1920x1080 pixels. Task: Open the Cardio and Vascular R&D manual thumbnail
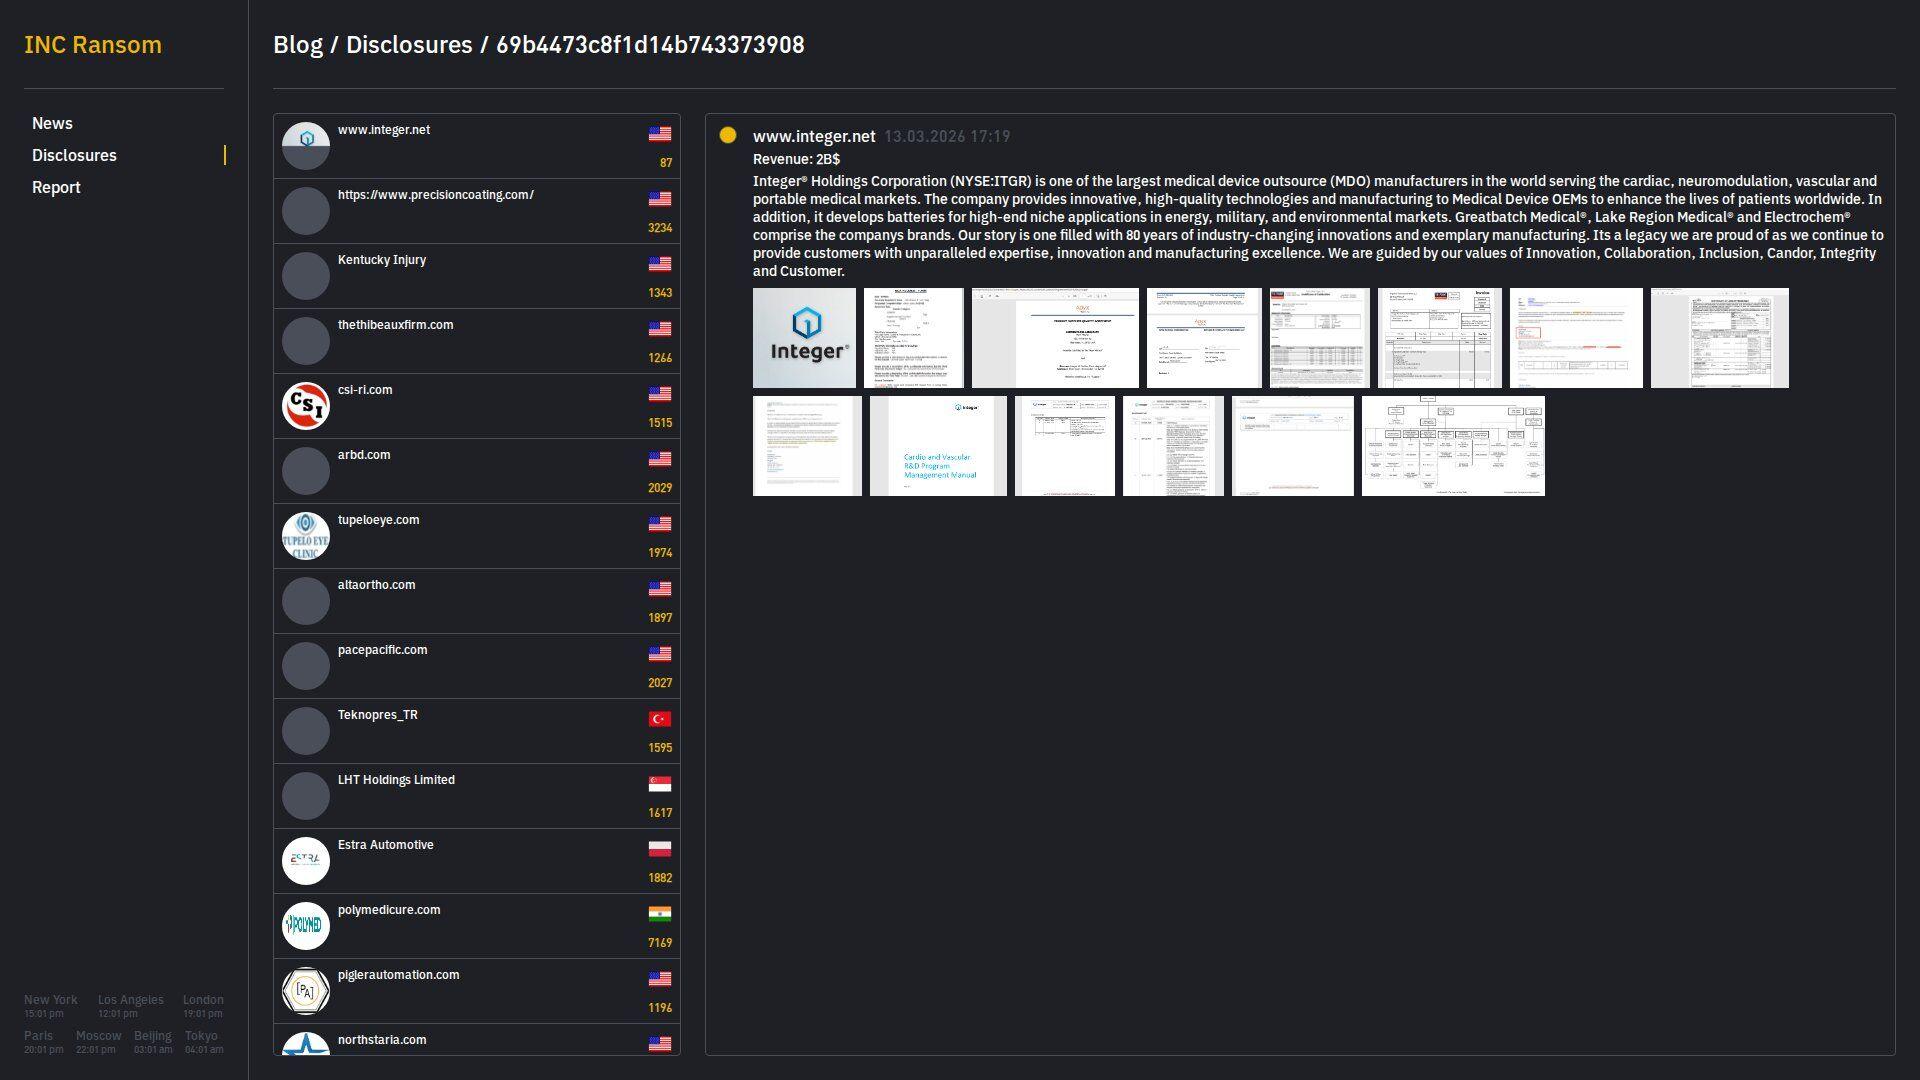tap(938, 446)
